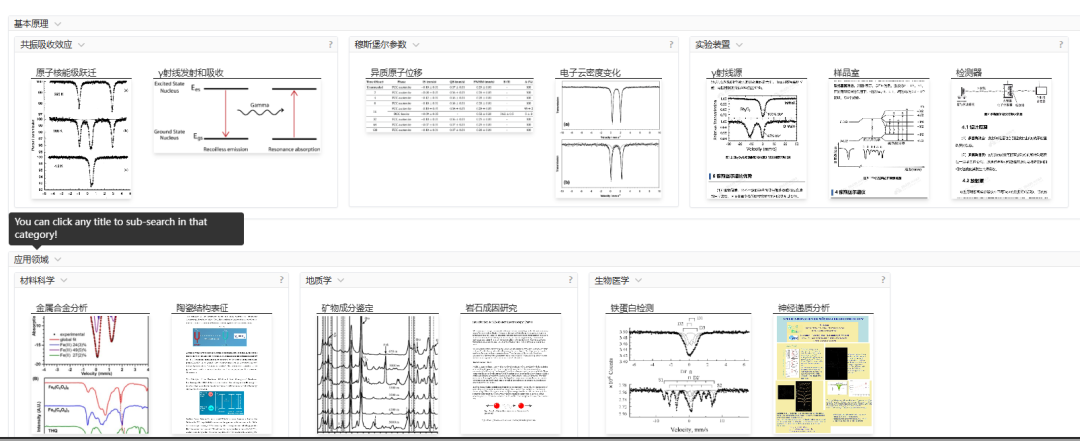Image resolution: width=1080 pixels, height=441 pixels.
Task: Open the 铁蛋白检测 velocity spectra thumbnail
Action: coord(678,375)
